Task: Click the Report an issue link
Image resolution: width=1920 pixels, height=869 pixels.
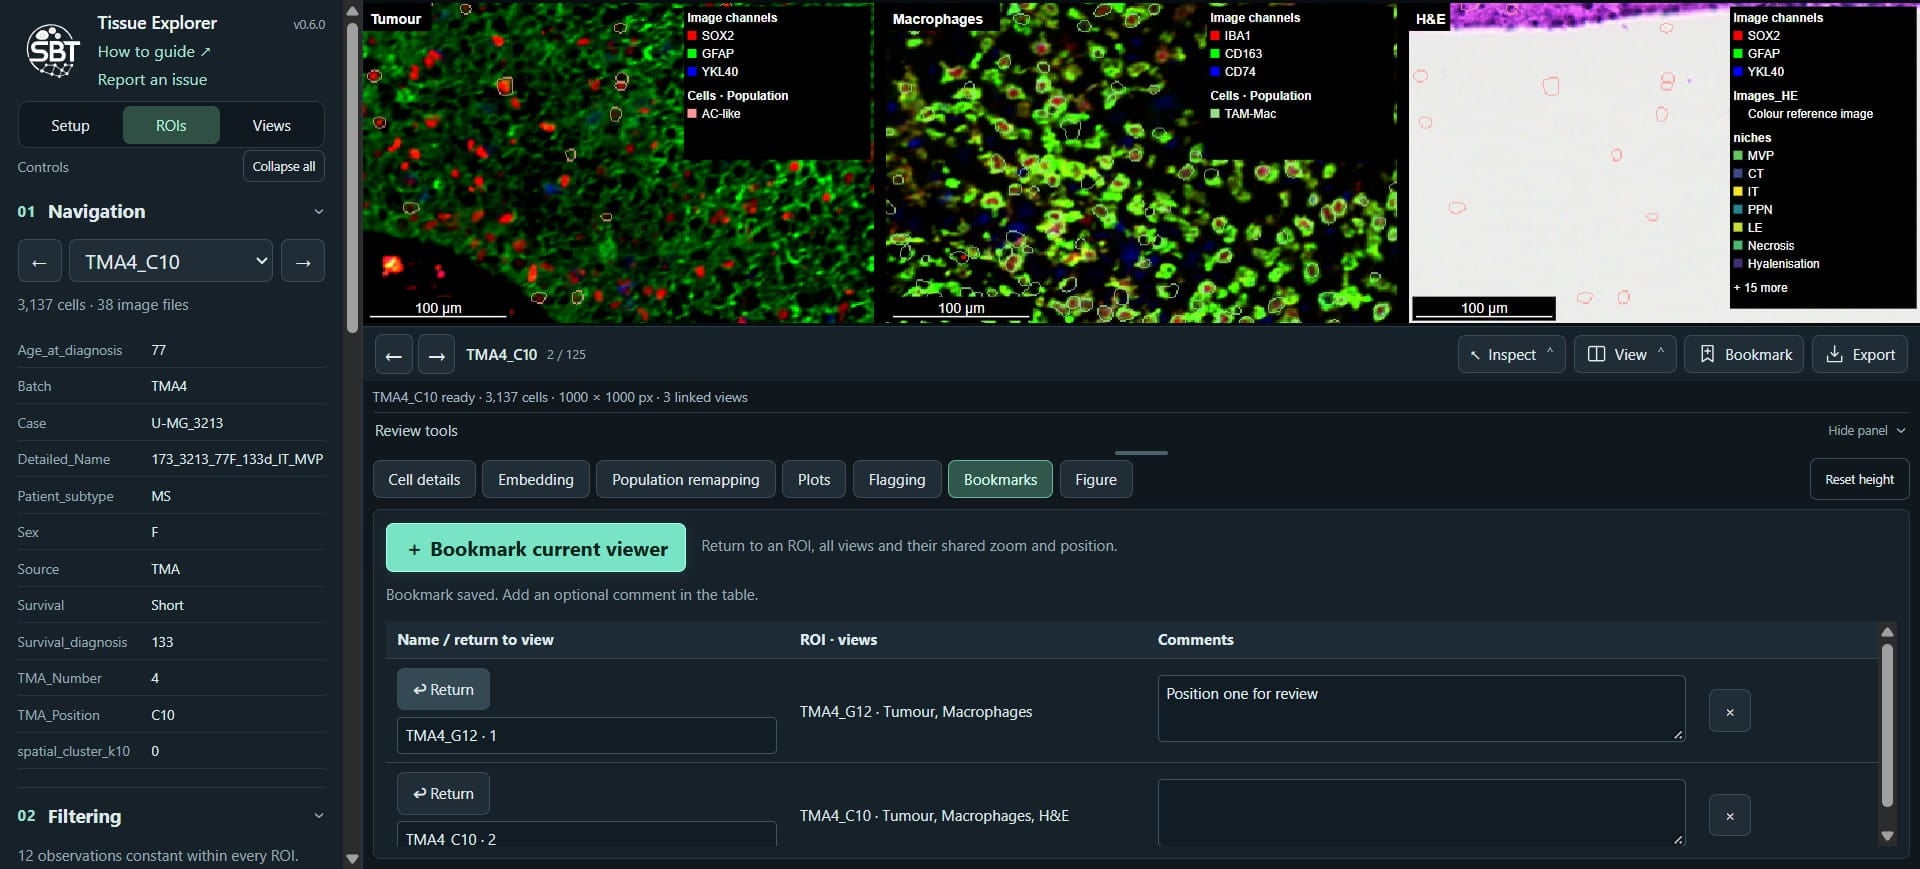Action: (x=152, y=79)
